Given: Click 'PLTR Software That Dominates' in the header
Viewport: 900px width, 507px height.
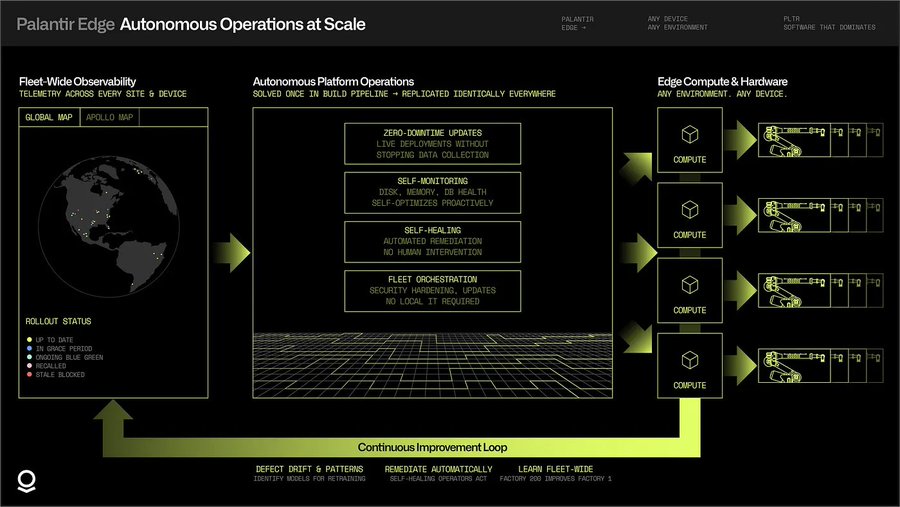Looking at the screenshot, I should coord(829,24).
